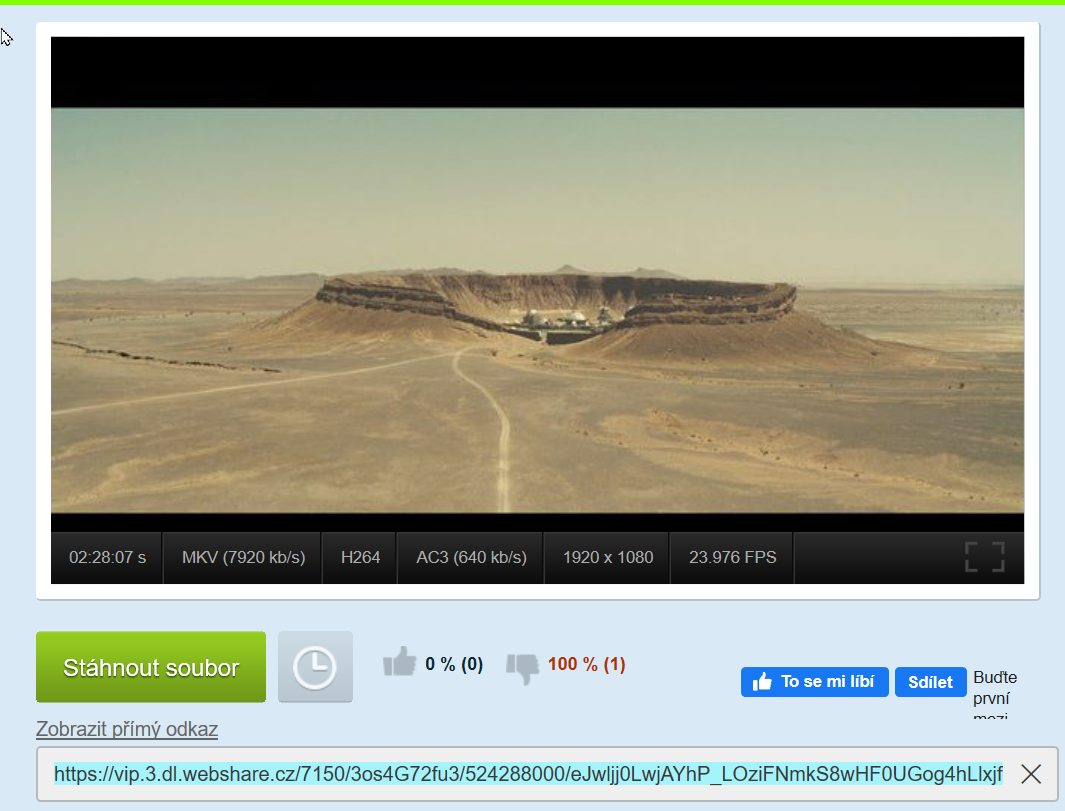Click the Buďte první text beside Sdílet
1065x811 pixels.
[x=994, y=687]
